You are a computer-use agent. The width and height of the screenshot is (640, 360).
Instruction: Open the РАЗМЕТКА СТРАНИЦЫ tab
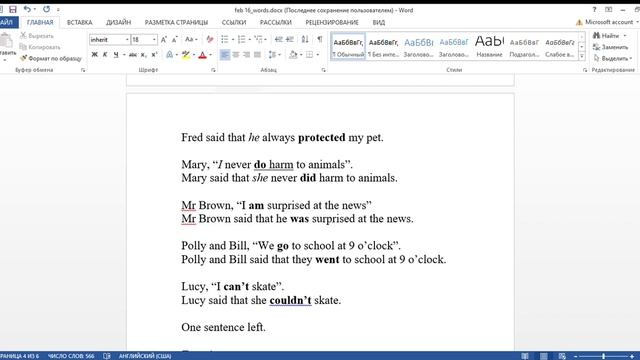(176, 22)
